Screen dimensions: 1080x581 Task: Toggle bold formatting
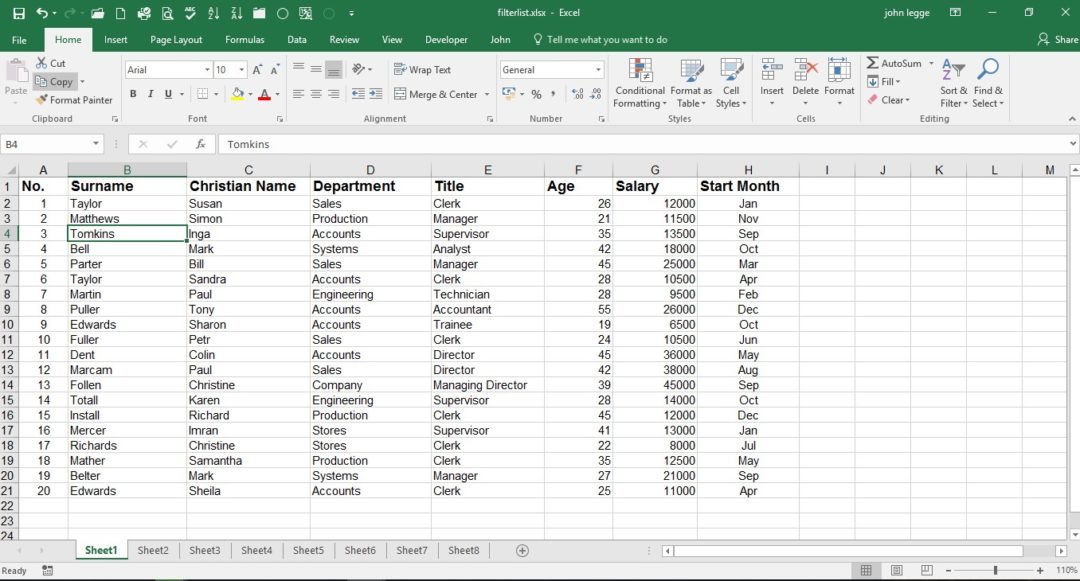click(x=133, y=94)
